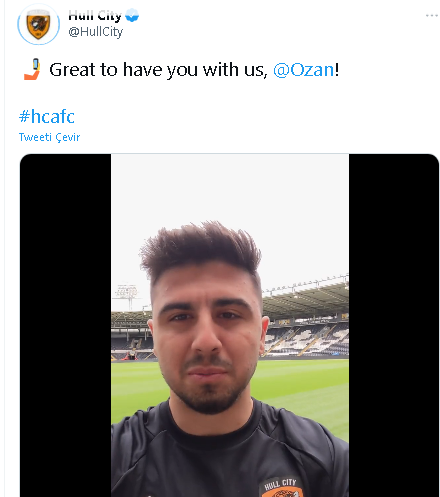Viewport: 440px width, 497px height.
Task: Open the #hcafc hashtag
Action: 47,116
